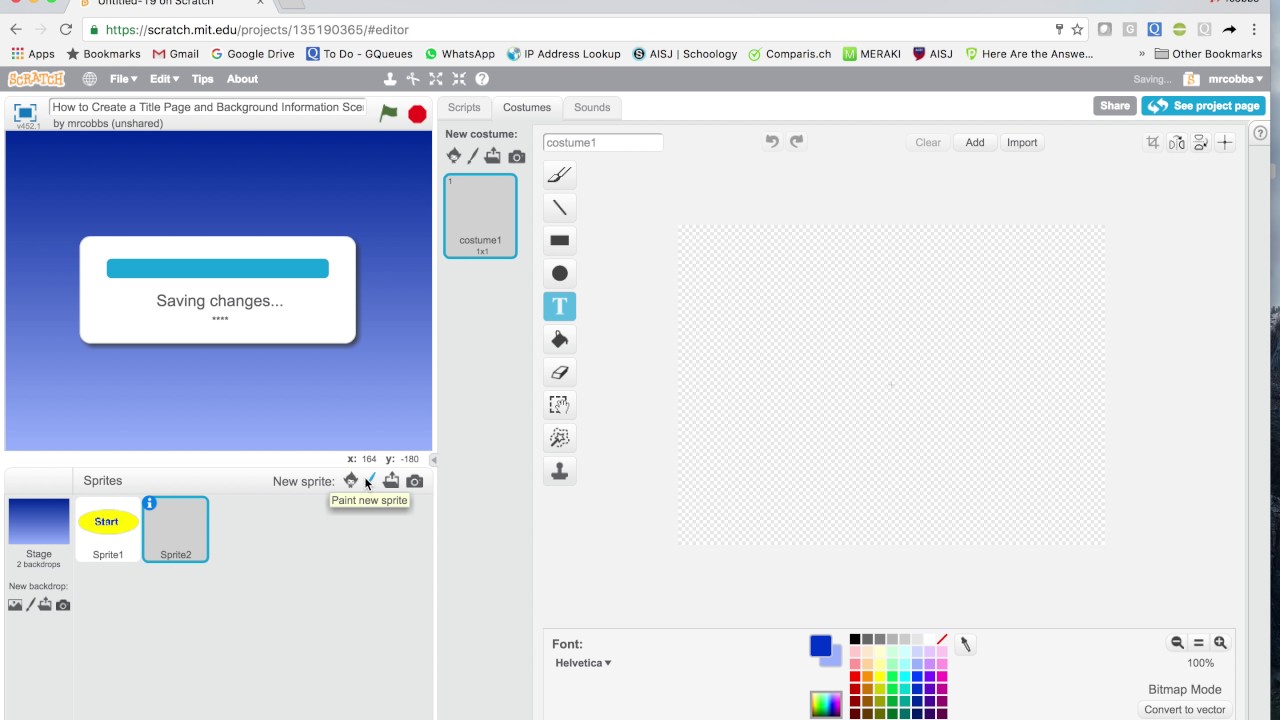Viewport: 1280px width, 720px height.
Task: Open the Helvetica font dropdown
Action: (x=583, y=663)
